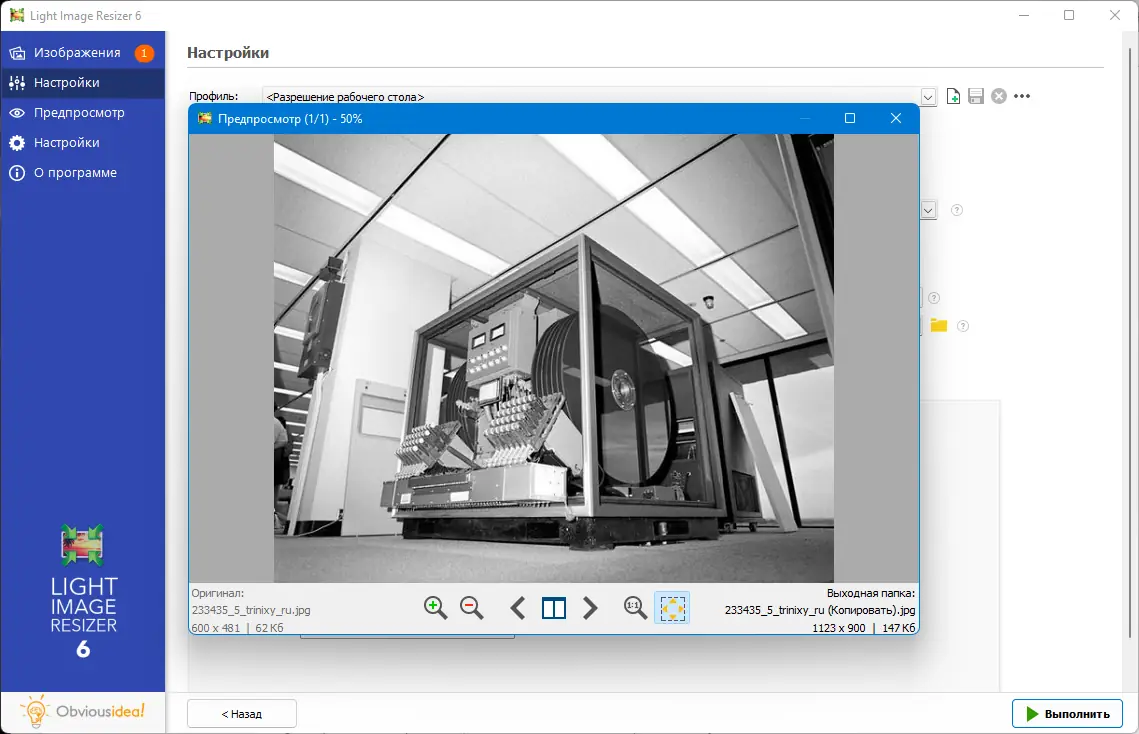The width and height of the screenshot is (1139, 734).
Task: Click the Оригинал label
Action: pyautogui.click(x=218, y=593)
